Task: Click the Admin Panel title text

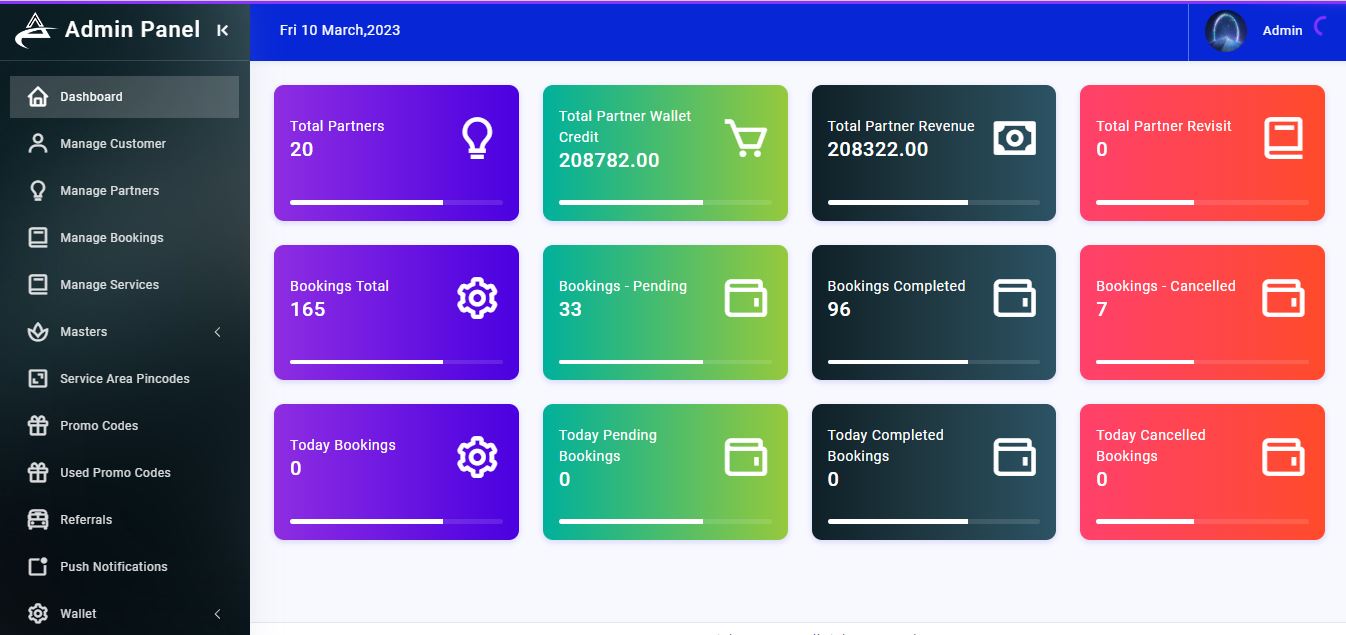Action: coord(132,30)
